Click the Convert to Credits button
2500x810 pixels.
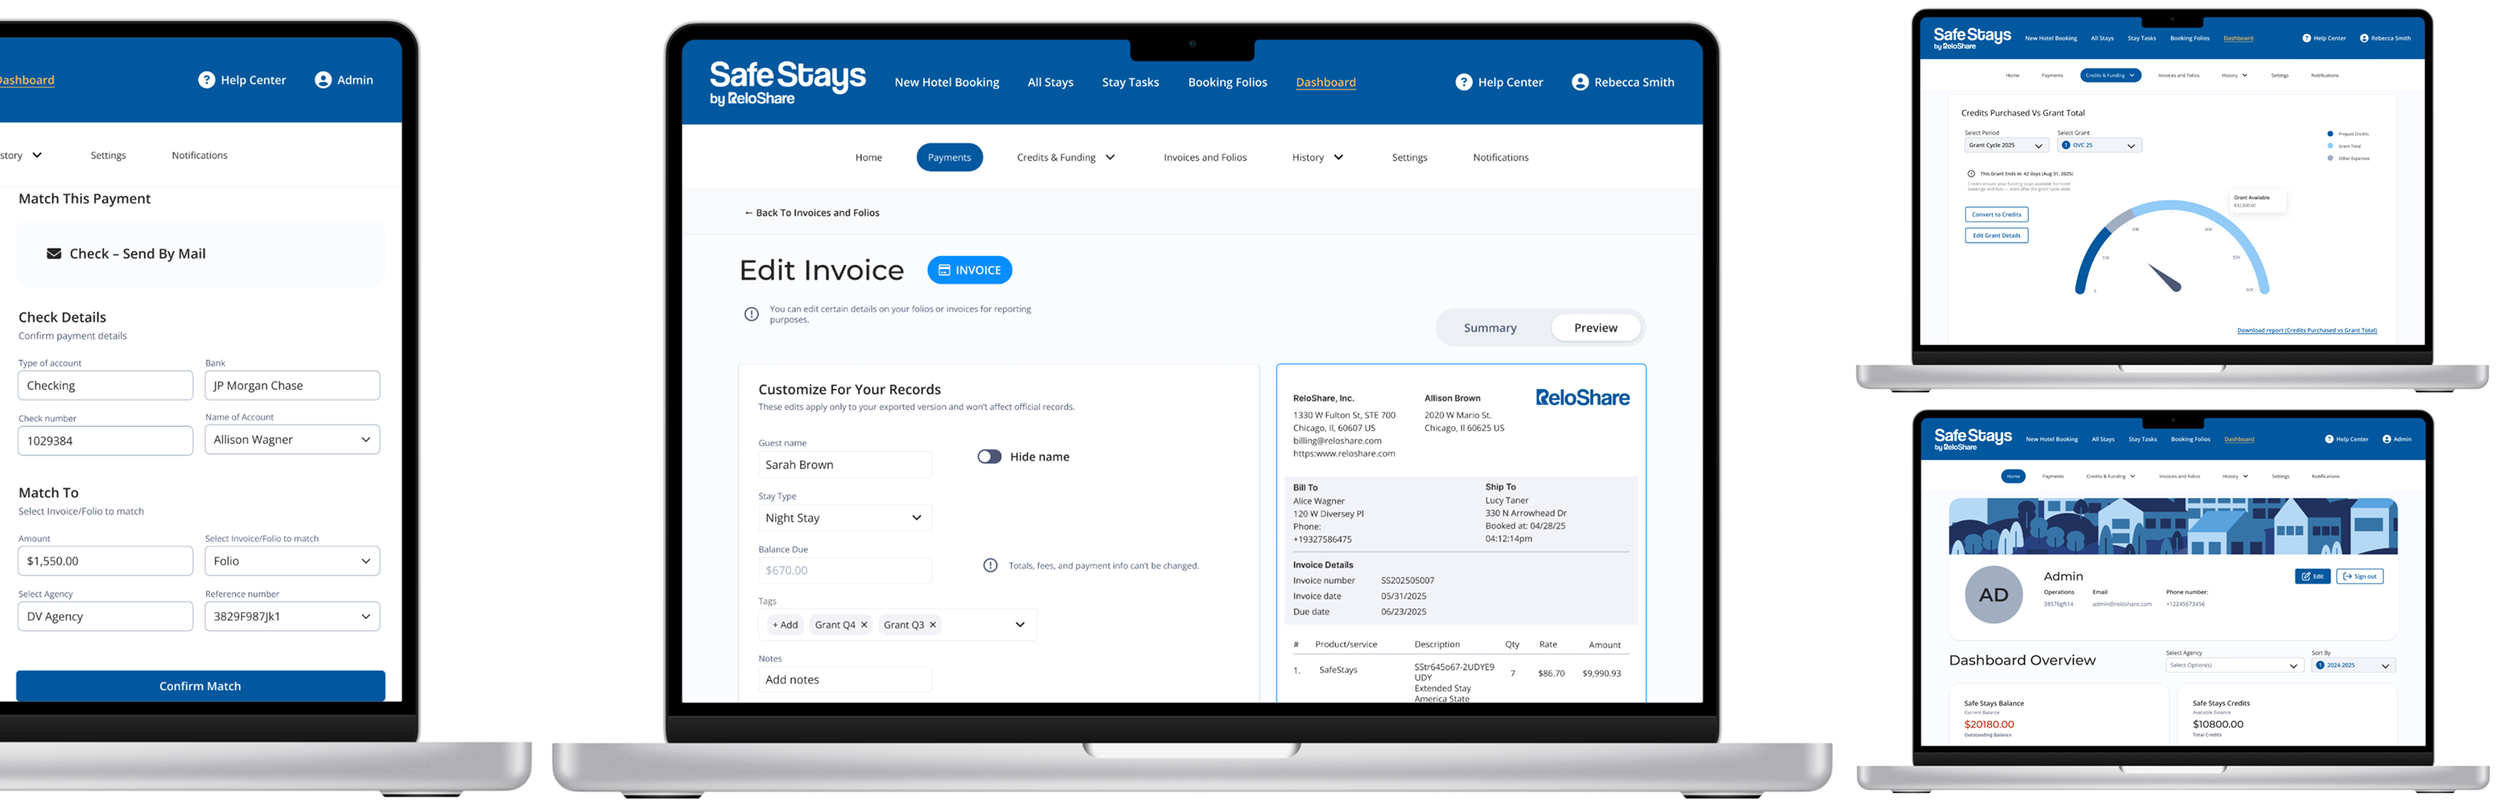click(x=1996, y=214)
